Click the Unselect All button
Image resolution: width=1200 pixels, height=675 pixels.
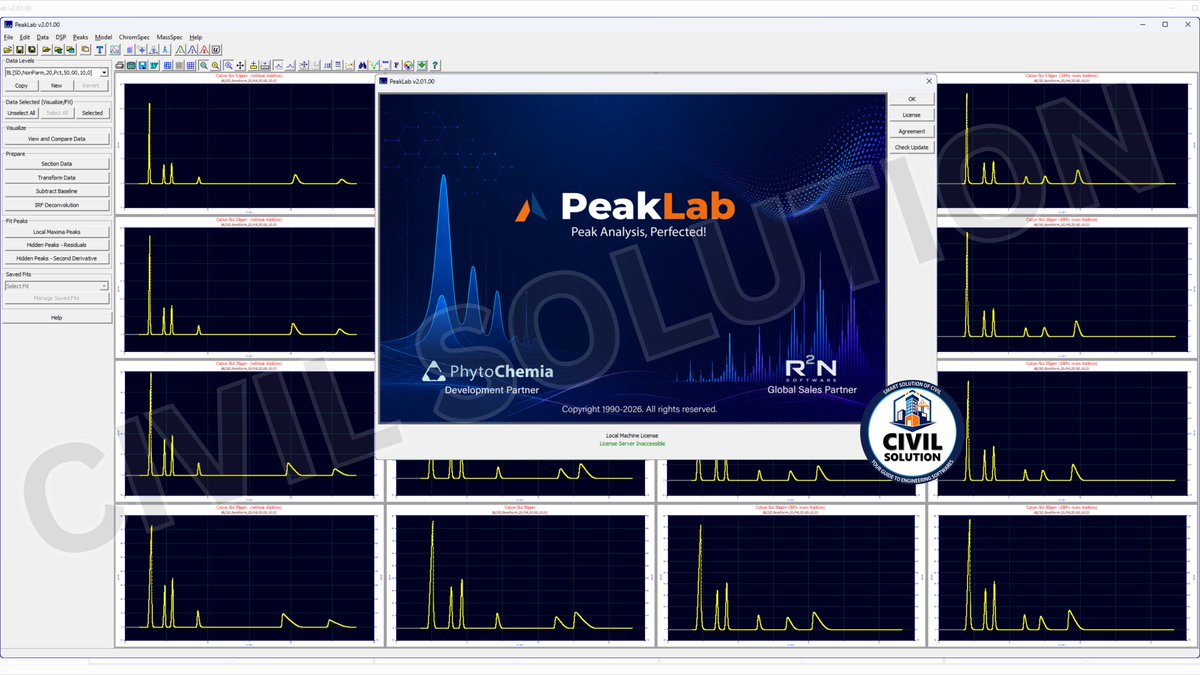21,113
